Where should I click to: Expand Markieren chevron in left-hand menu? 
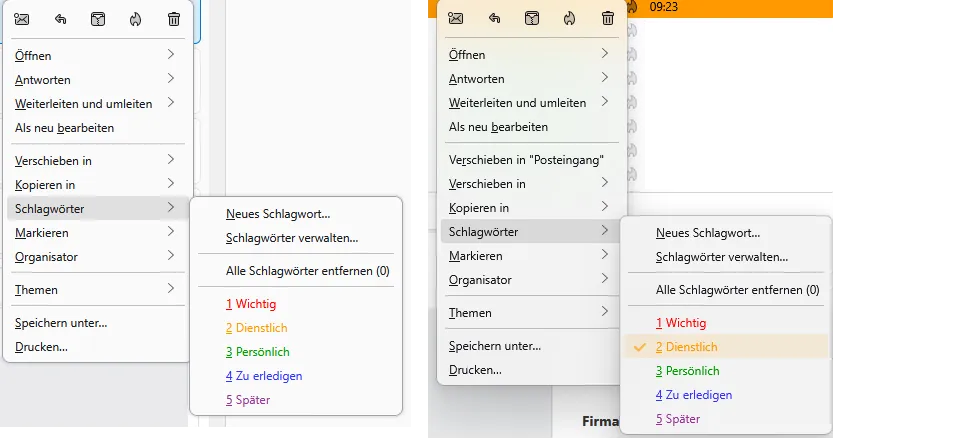click(171, 231)
